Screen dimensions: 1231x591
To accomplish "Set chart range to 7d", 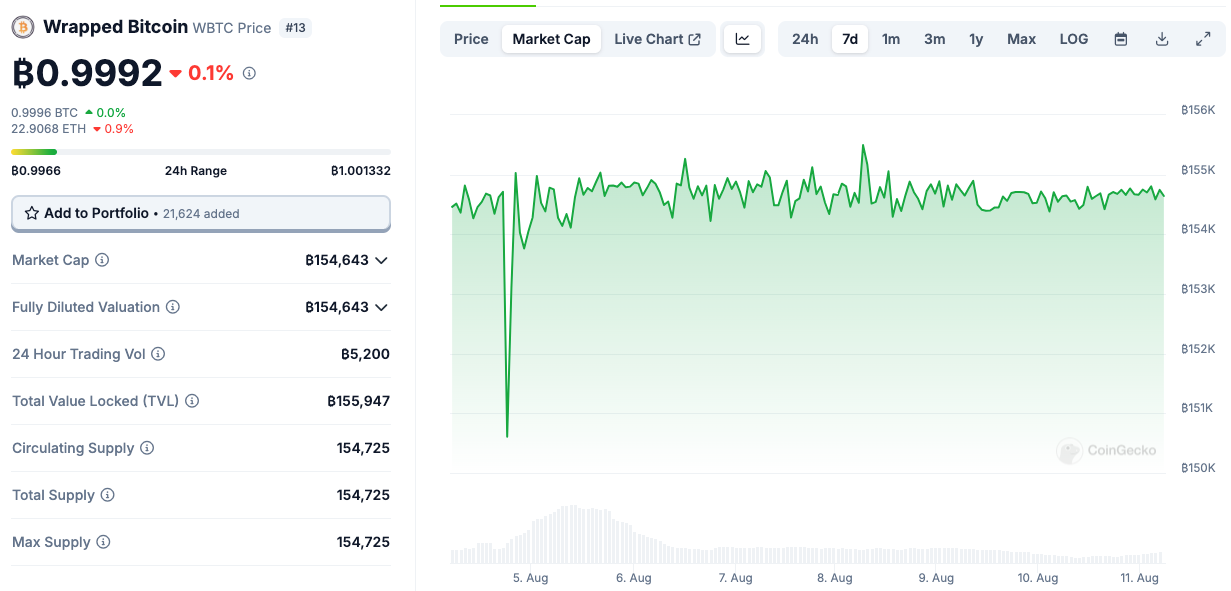I will (x=850, y=39).
